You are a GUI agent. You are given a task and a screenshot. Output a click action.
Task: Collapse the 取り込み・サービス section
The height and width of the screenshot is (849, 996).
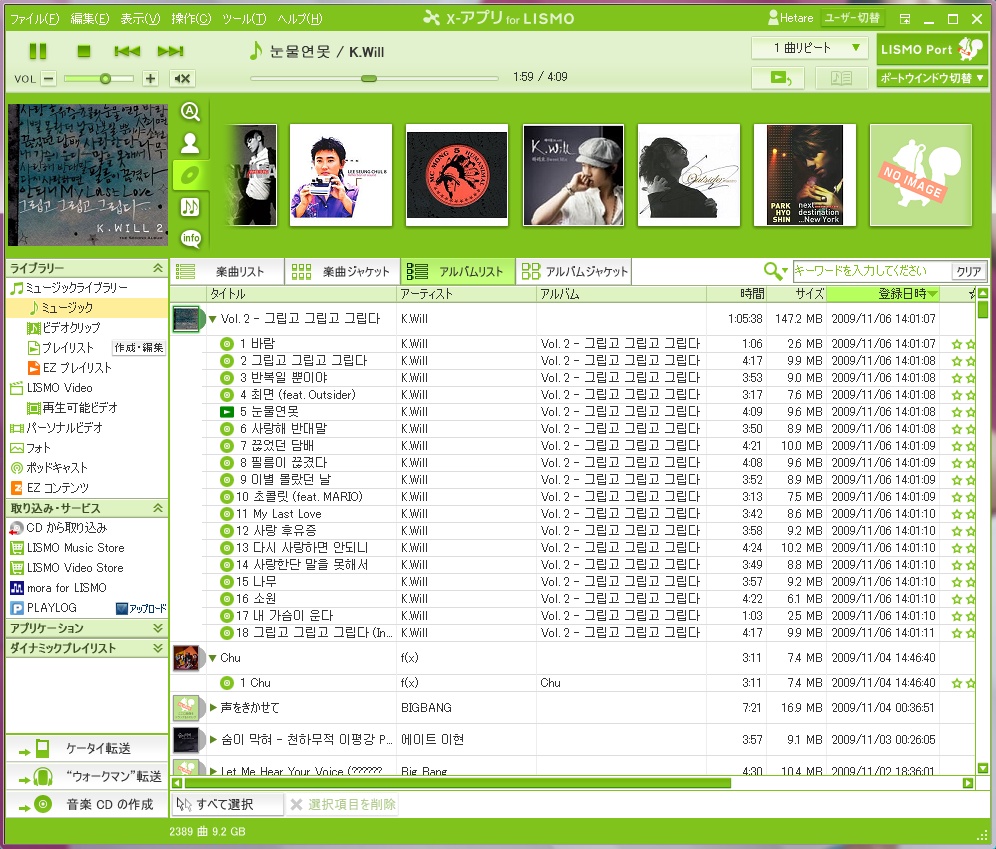click(158, 508)
